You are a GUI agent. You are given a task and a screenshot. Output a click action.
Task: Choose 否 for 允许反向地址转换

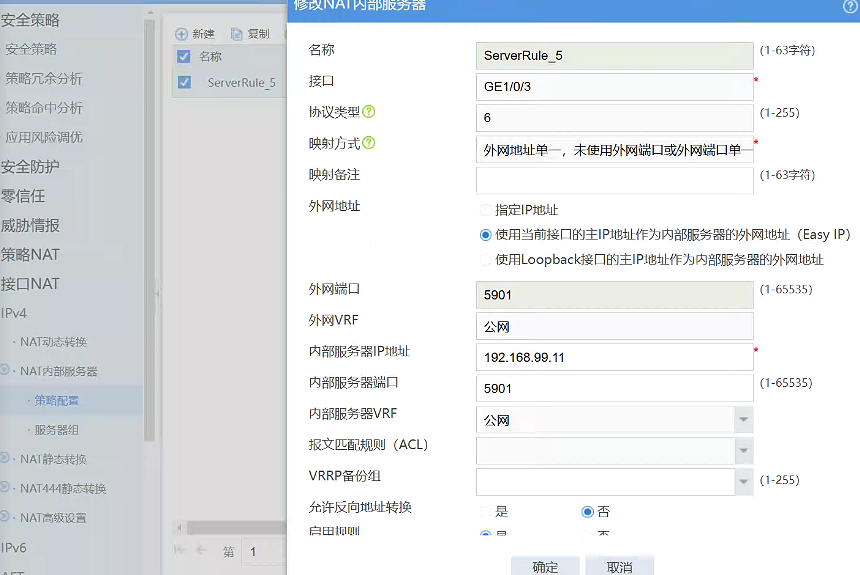click(x=587, y=511)
